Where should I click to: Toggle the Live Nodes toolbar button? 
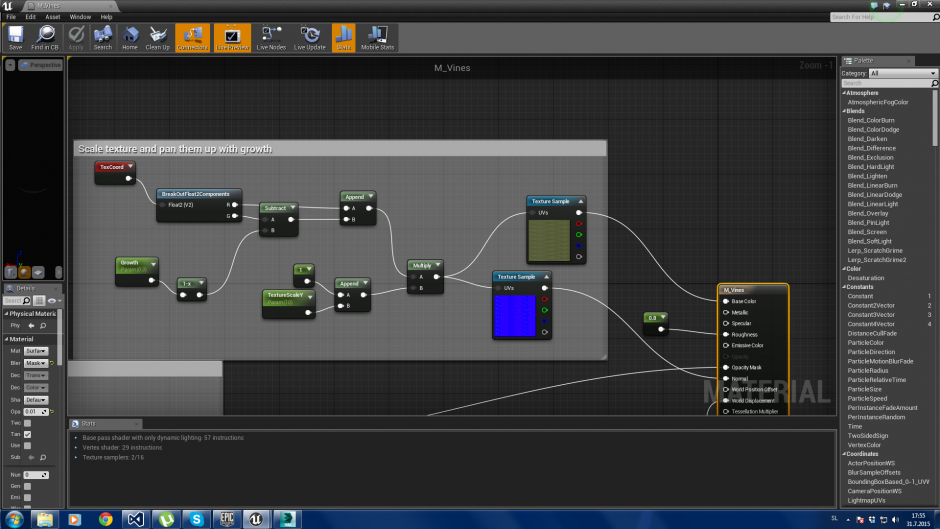pos(271,38)
